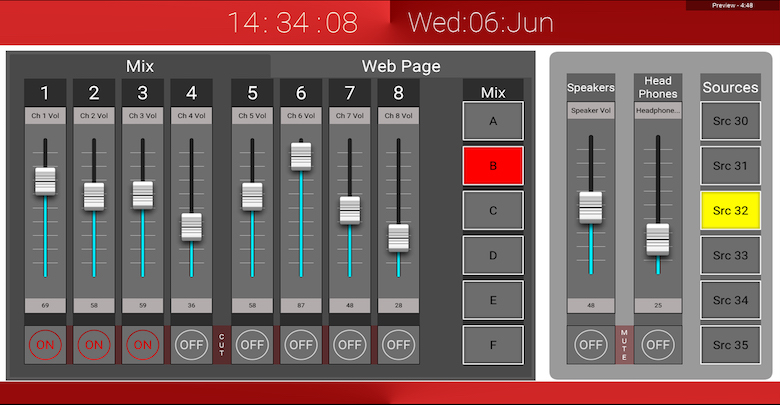Click the Speaker Vol fader handle
The width and height of the screenshot is (780, 405).
[591, 206]
